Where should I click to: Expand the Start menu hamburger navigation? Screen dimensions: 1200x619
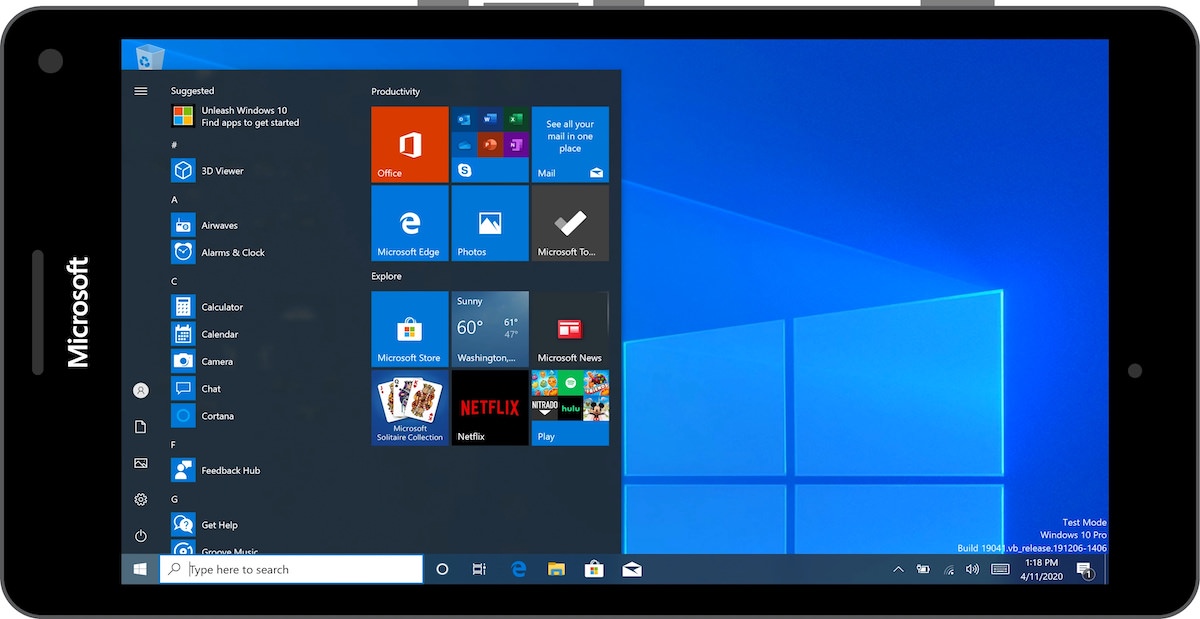pos(141,91)
